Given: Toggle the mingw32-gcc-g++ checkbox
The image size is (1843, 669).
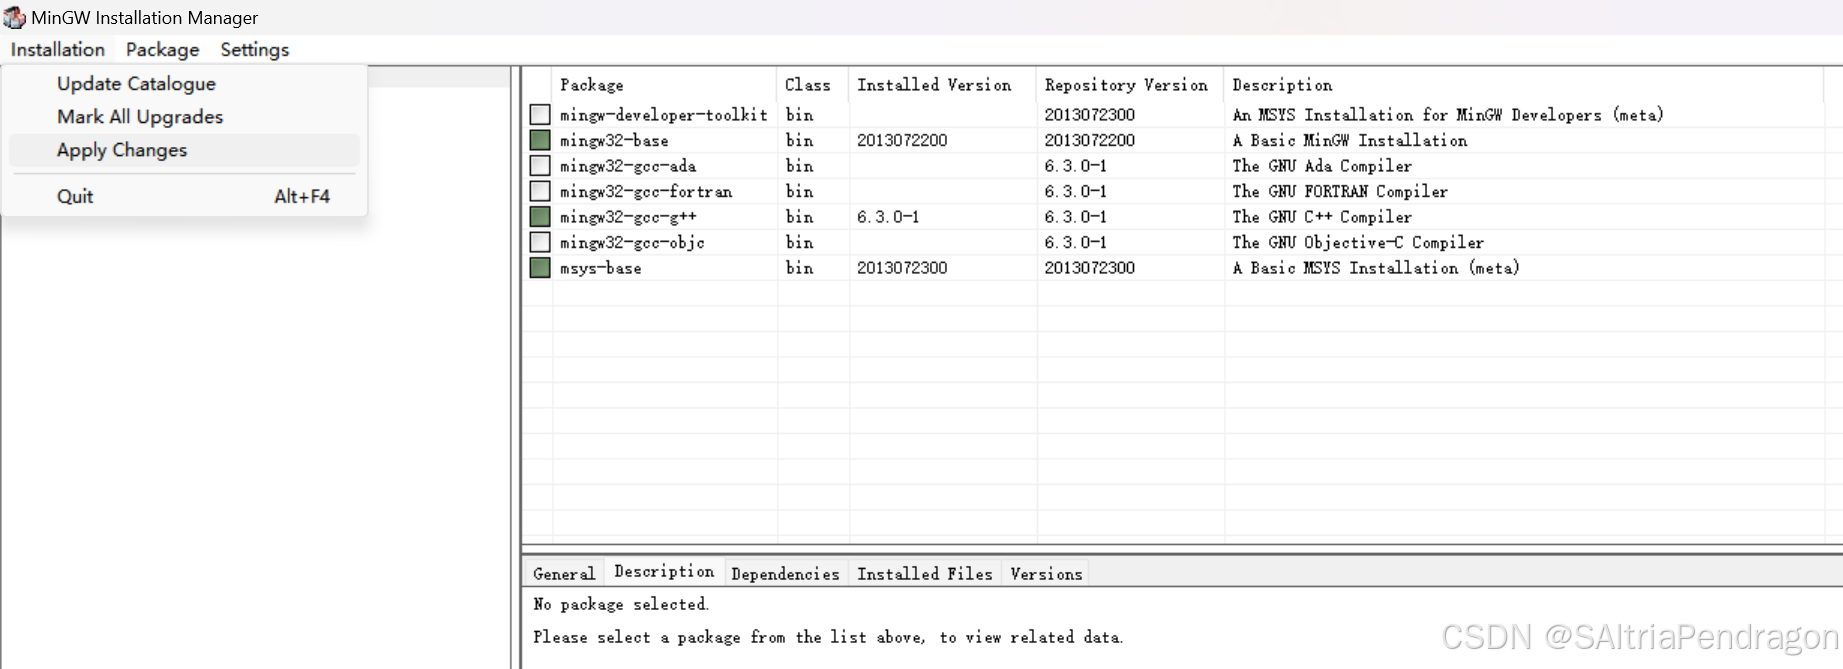Looking at the screenshot, I should pos(540,217).
